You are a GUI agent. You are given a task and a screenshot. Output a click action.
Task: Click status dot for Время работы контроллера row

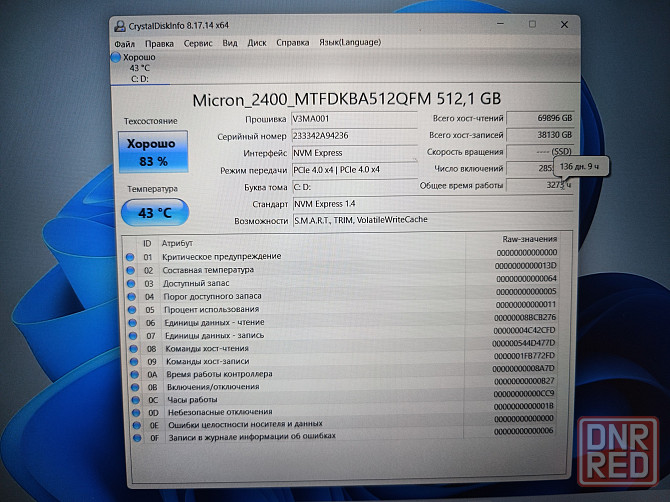135,375
